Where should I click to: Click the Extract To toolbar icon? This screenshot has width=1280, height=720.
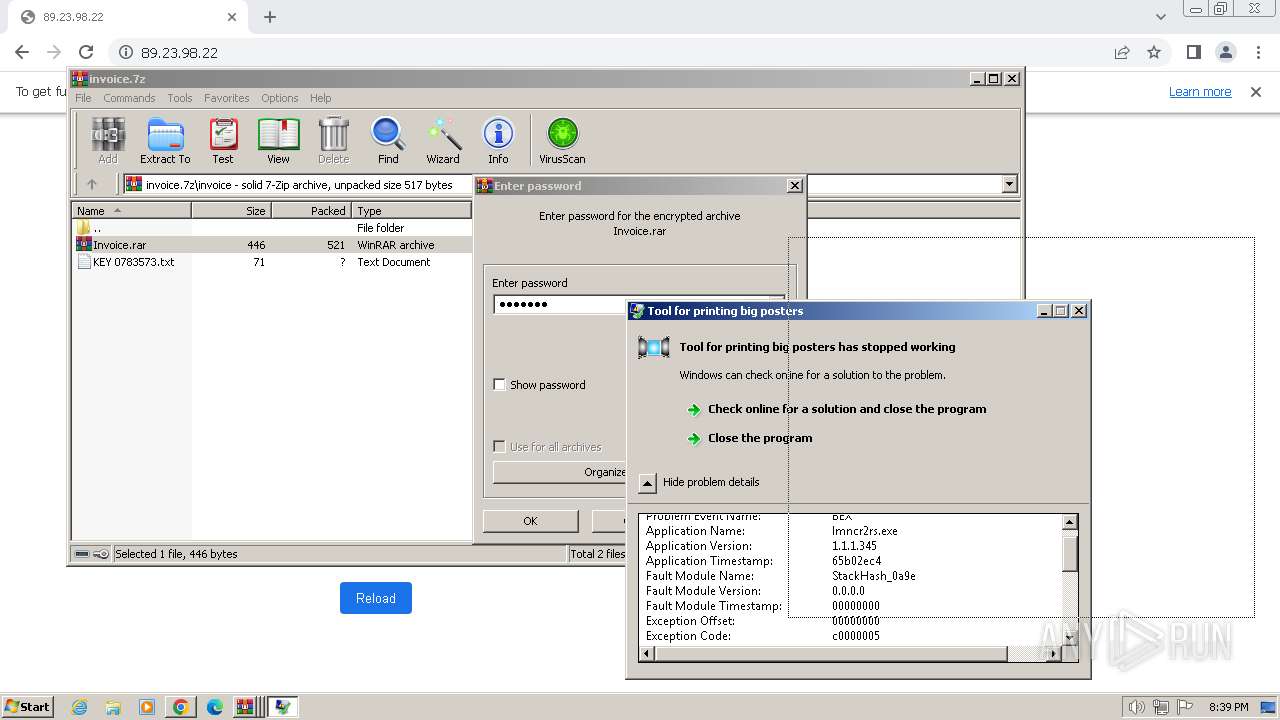coord(165,140)
